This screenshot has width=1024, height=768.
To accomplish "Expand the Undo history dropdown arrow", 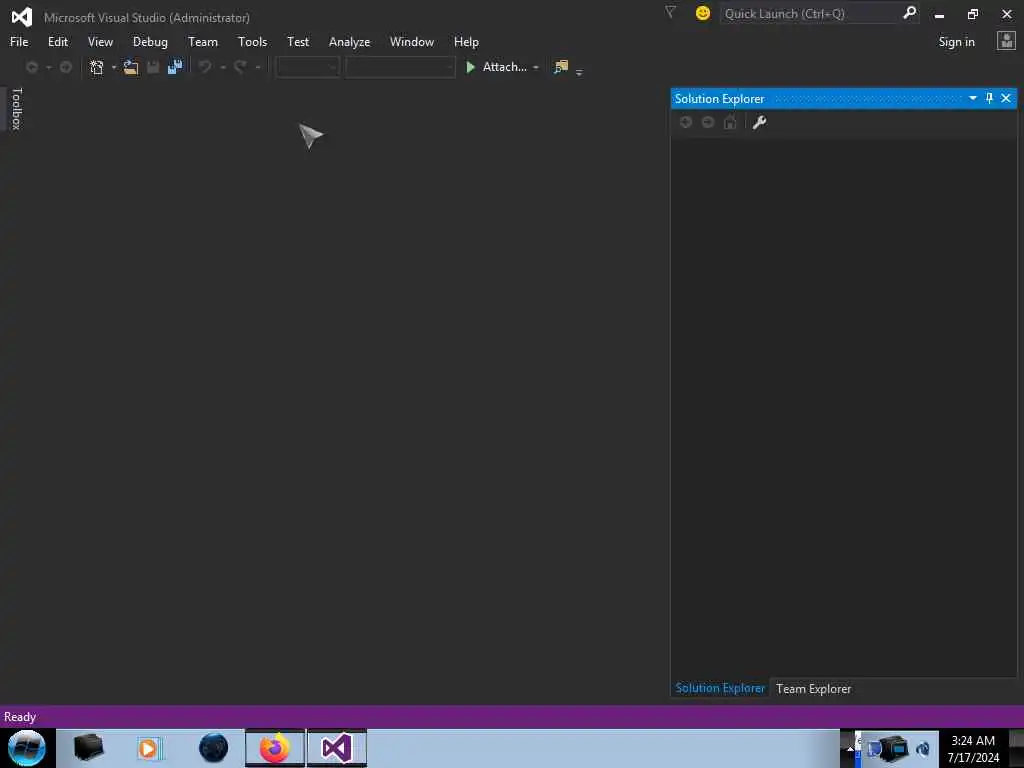I will pyautogui.click(x=223, y=67).
